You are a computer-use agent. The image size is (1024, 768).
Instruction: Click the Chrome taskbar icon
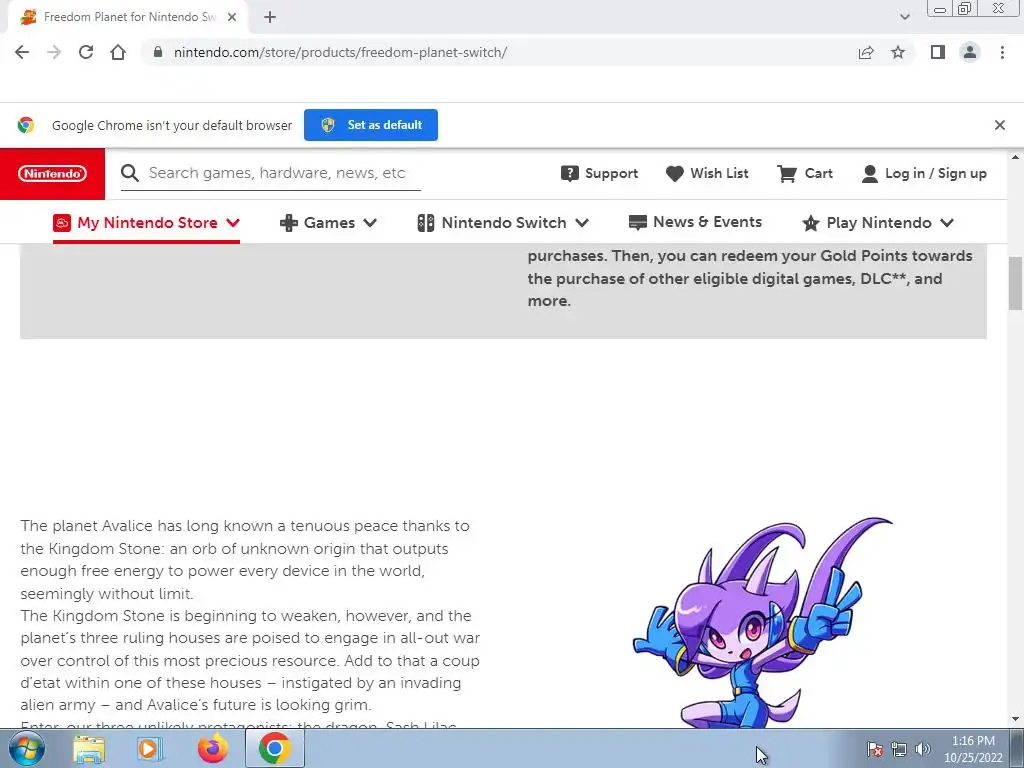[274, 748]
